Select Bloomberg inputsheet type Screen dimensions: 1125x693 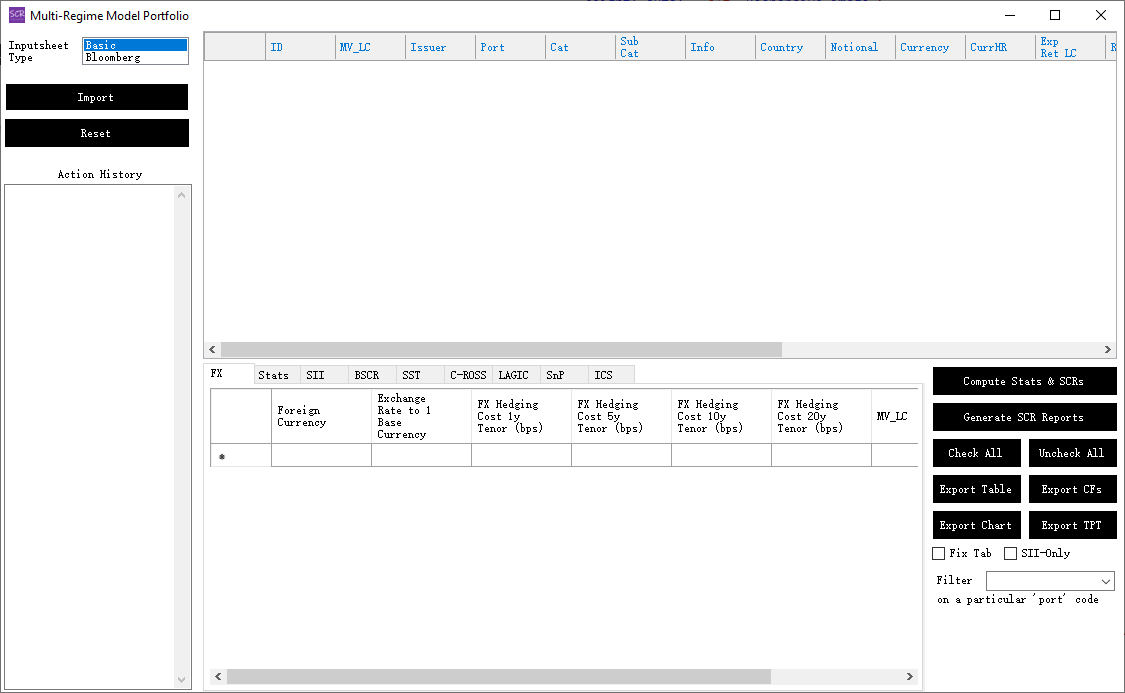(x=134, y=58)
